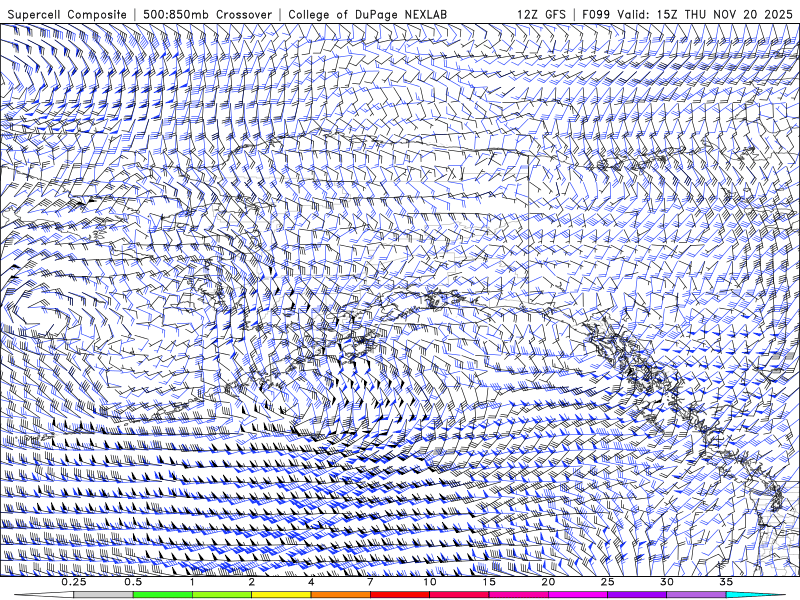Image resolution: width=800 pixels, height=600 pixels.
Task: Click the legend value 4
Action: click(x=311, y=582)
